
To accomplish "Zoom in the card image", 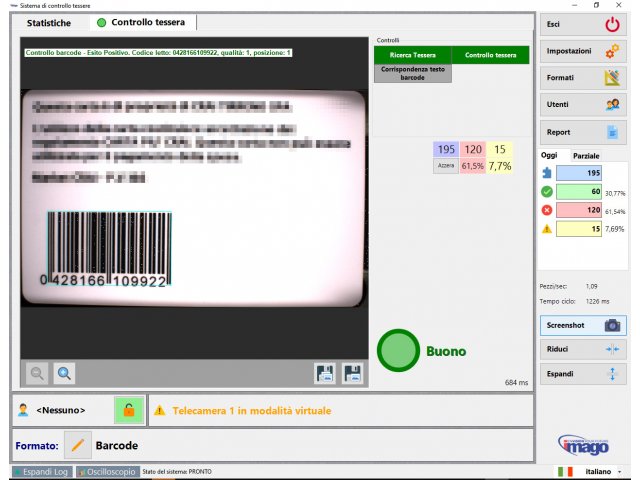I will (64, 373).
